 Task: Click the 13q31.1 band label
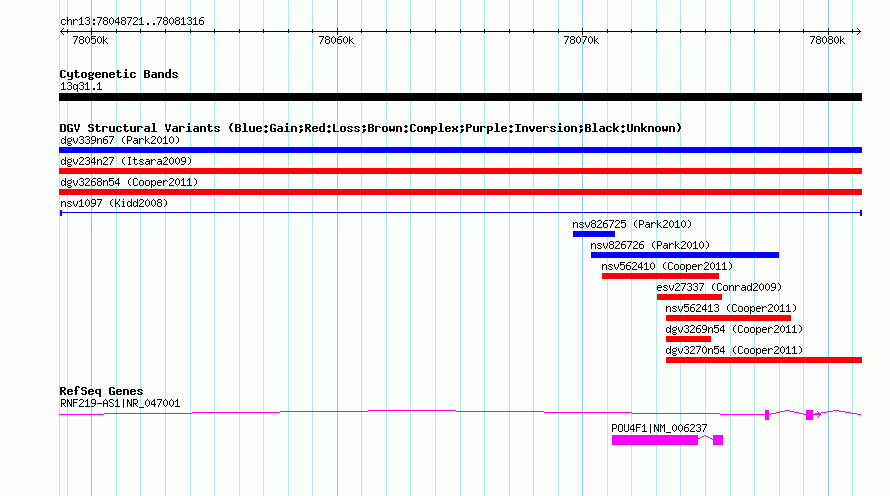point(81,86)
